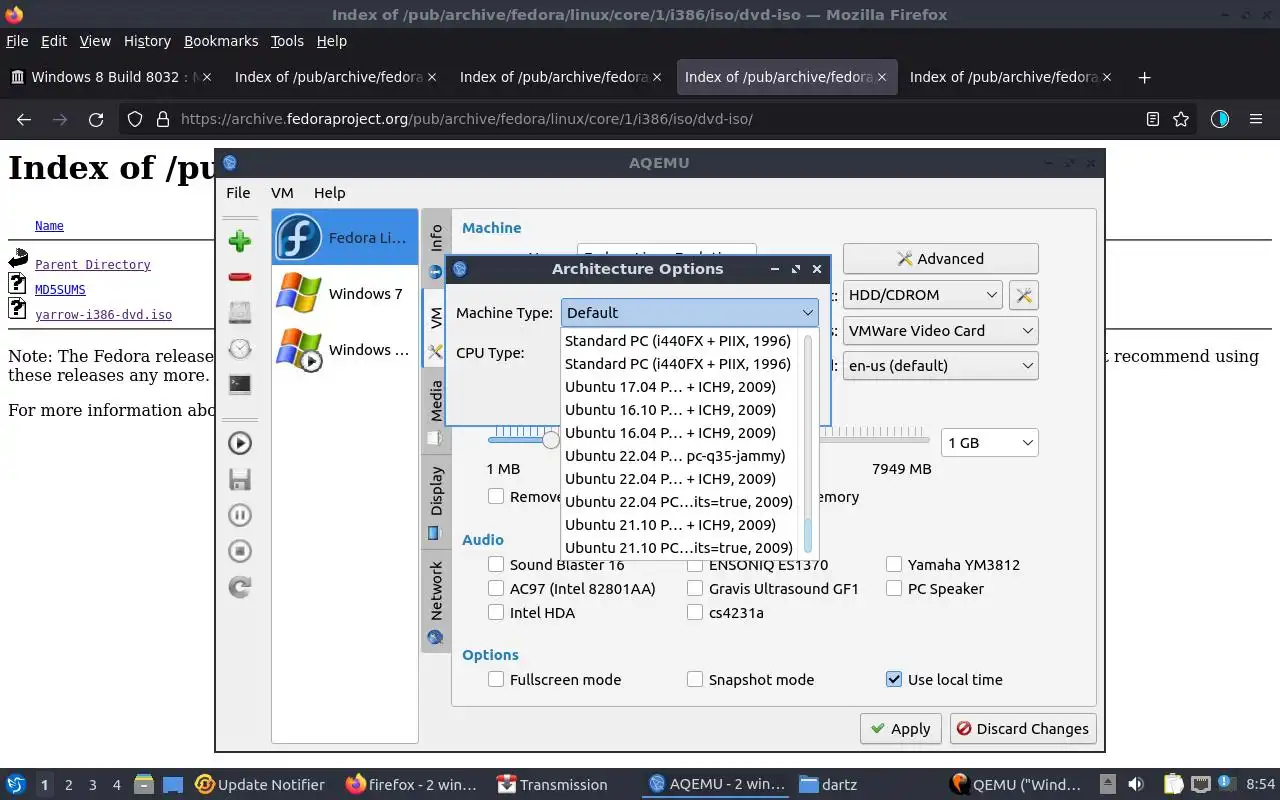Stop the VM with the stop icon
This screenshot has width=1280, height=800.
point(240,551)
